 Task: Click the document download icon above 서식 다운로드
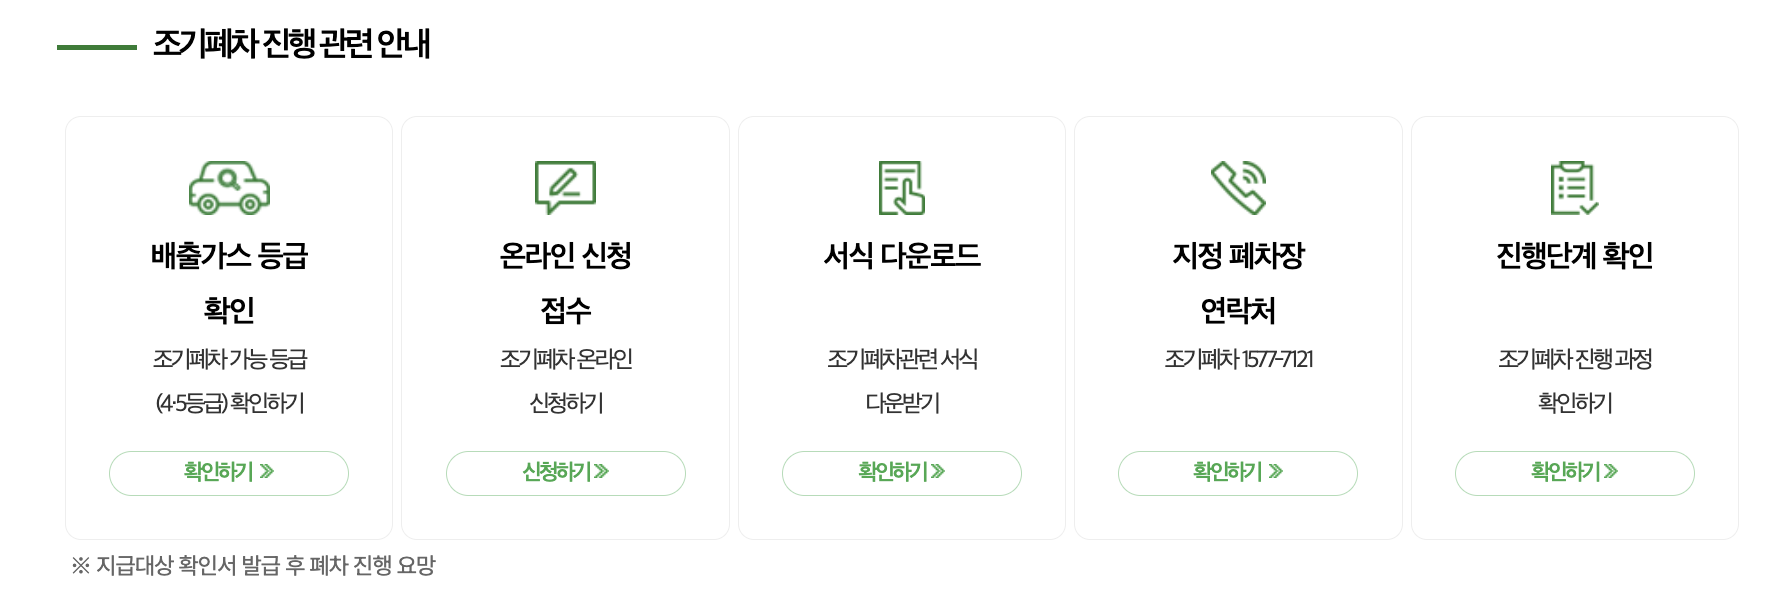pyautogui.click(x=903, y=186)
